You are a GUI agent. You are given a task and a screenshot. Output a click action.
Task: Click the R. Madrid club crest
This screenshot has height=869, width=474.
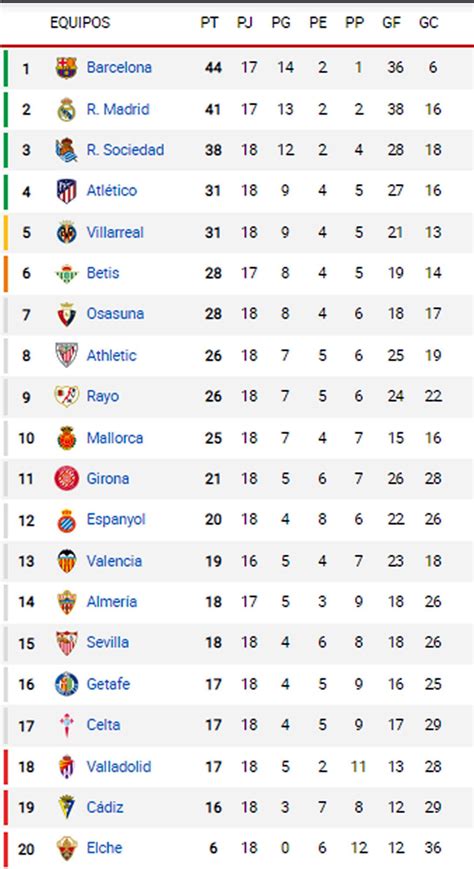pyautogui.click(x=67, y=109)
